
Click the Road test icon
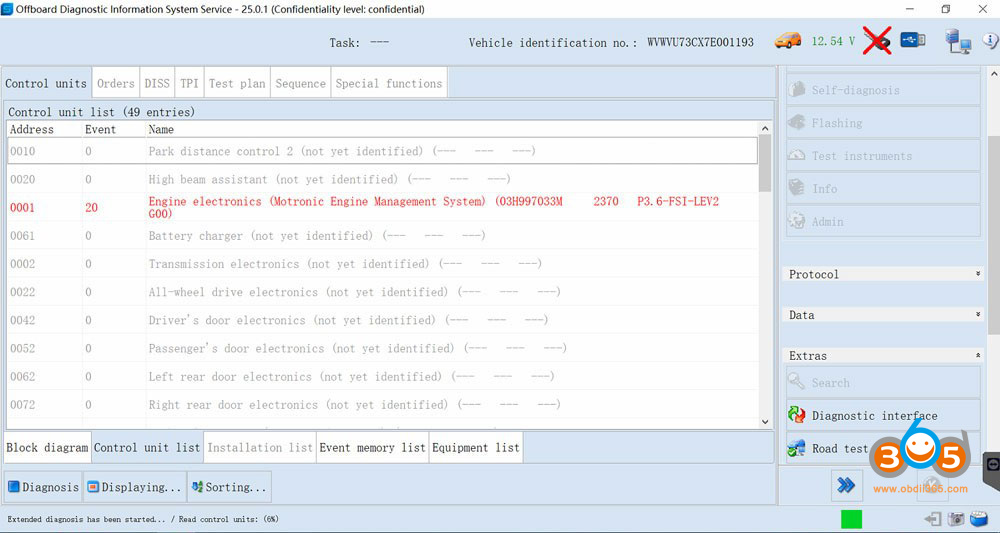[x=796, y=448]
